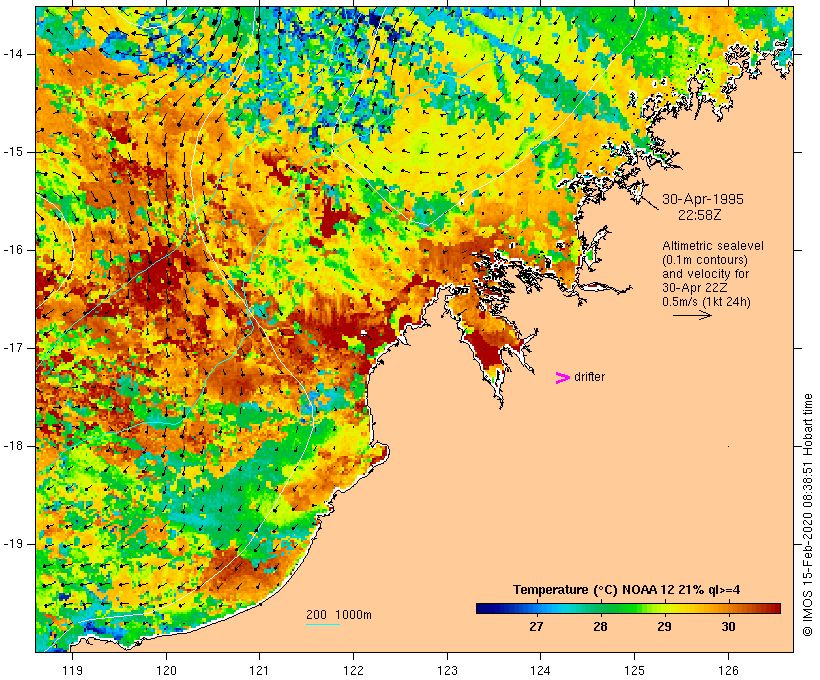The width and height of the screenshot is (820, 680).
Task: Click the 0.5m/s velocity scale arrow
Action: click(x=692, y=315)
